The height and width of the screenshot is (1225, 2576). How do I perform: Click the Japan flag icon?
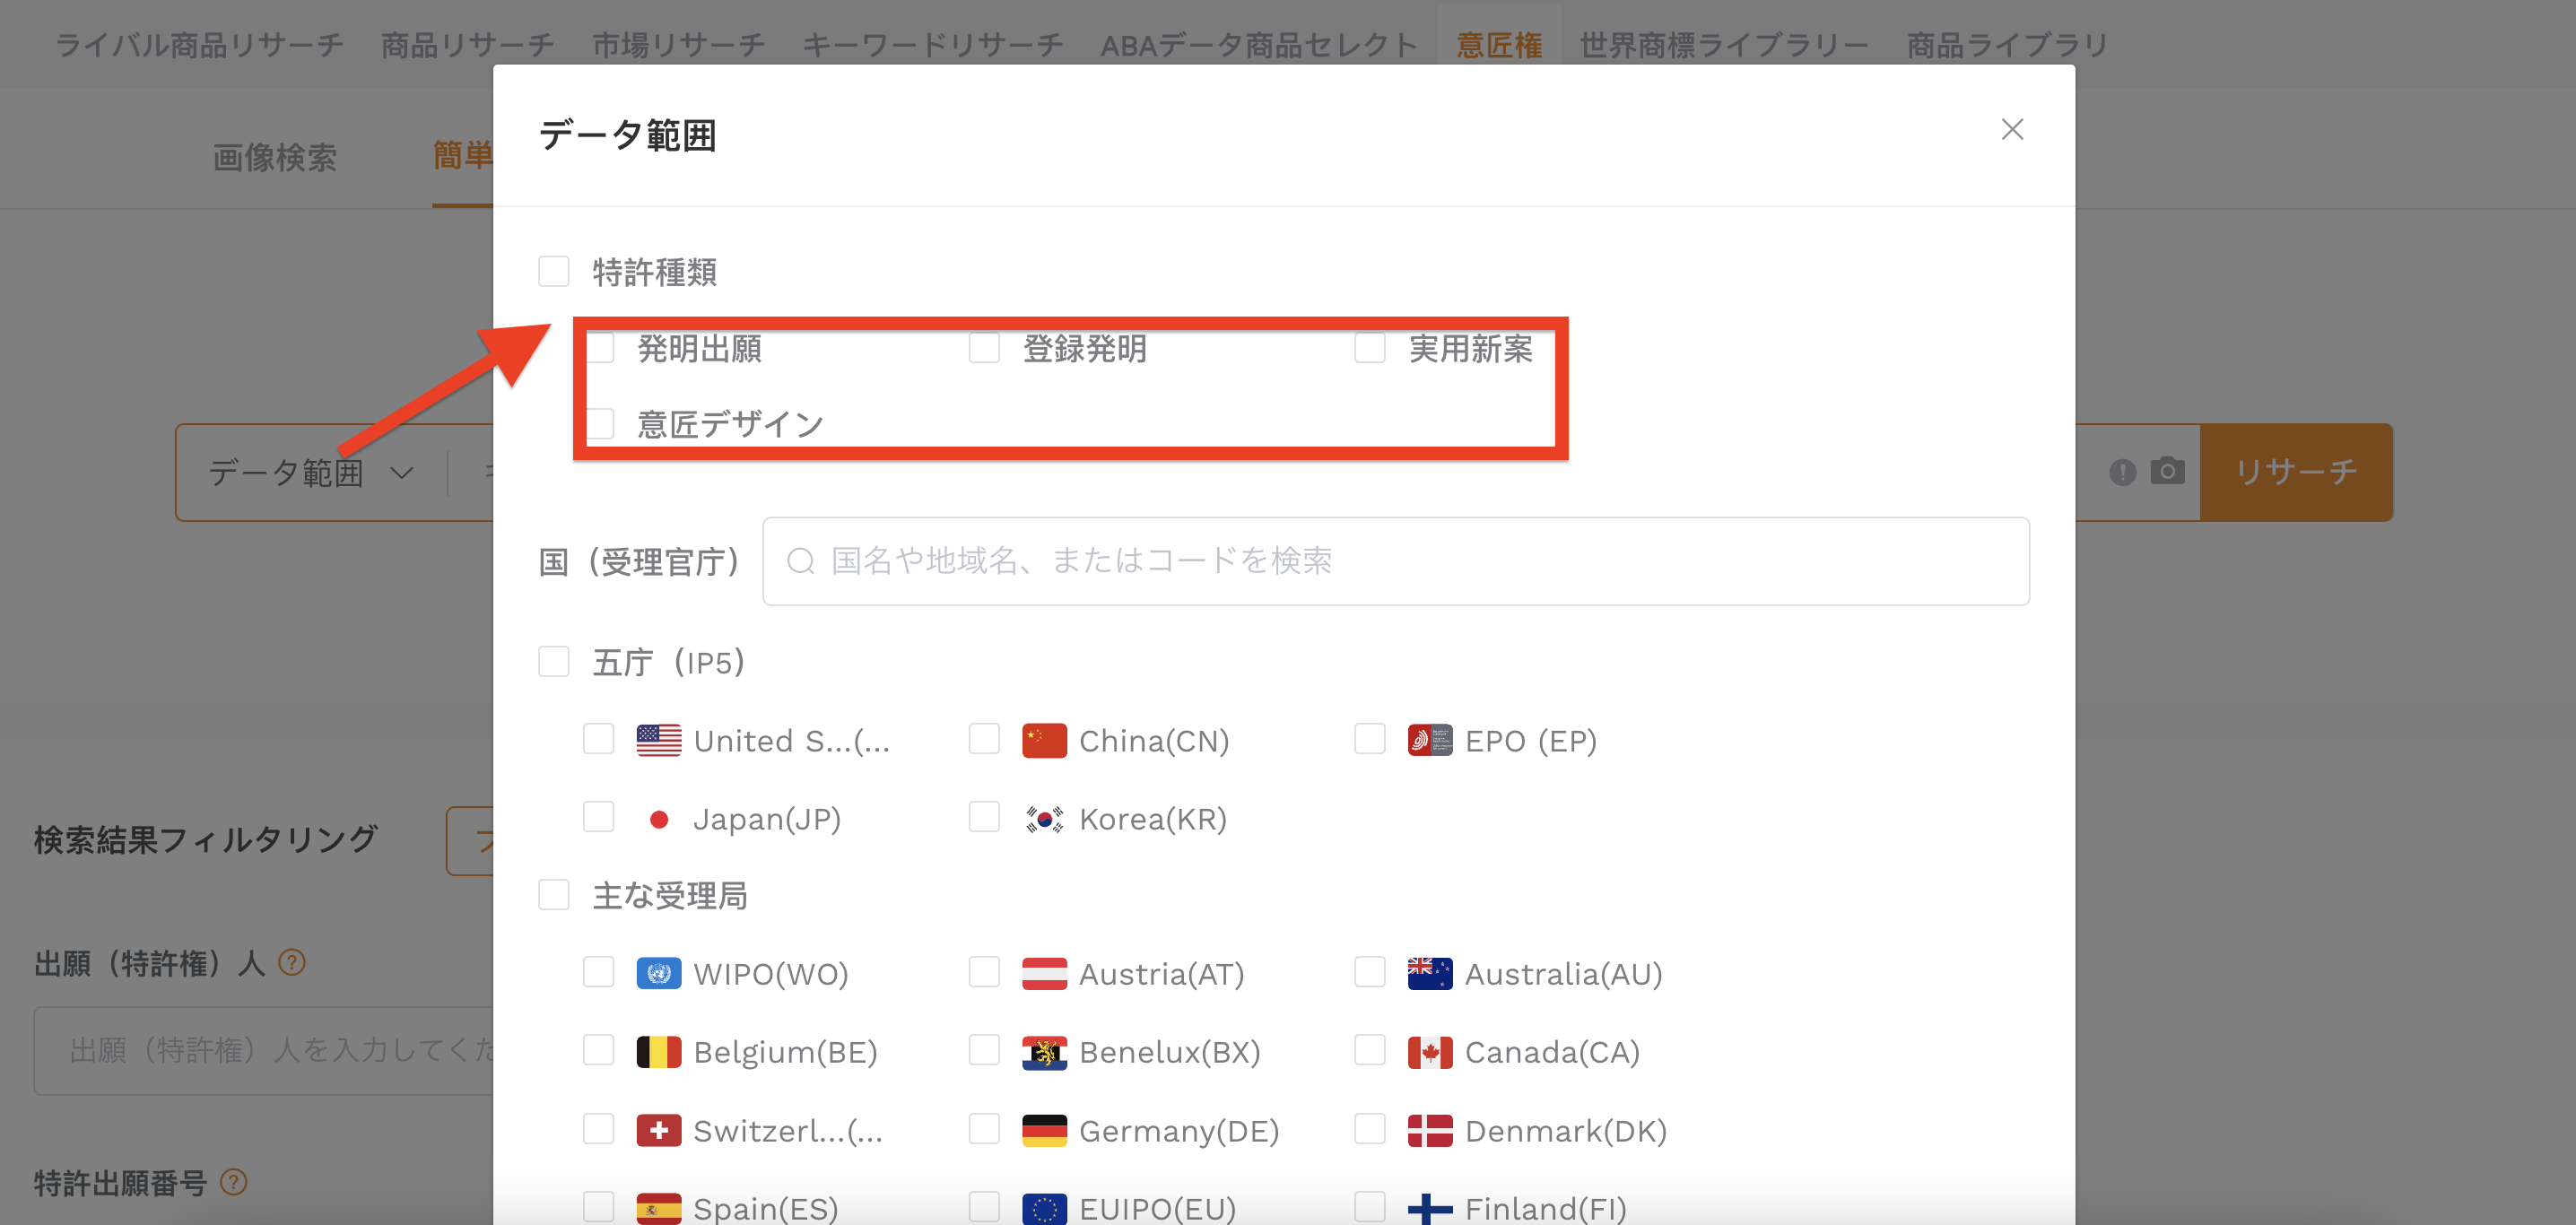(x=659, y=819)
